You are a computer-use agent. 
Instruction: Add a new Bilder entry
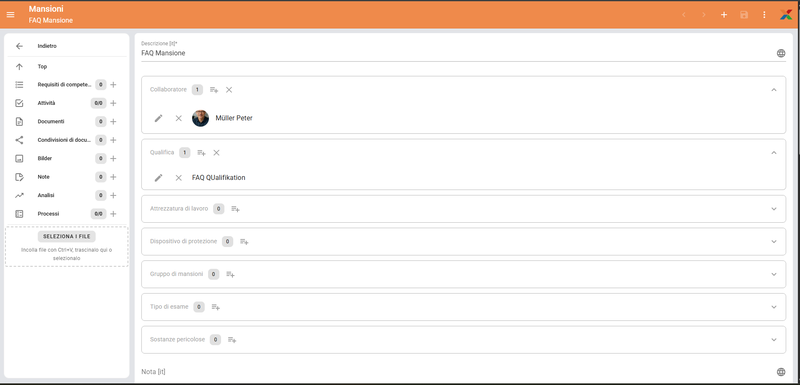[113, 159]
